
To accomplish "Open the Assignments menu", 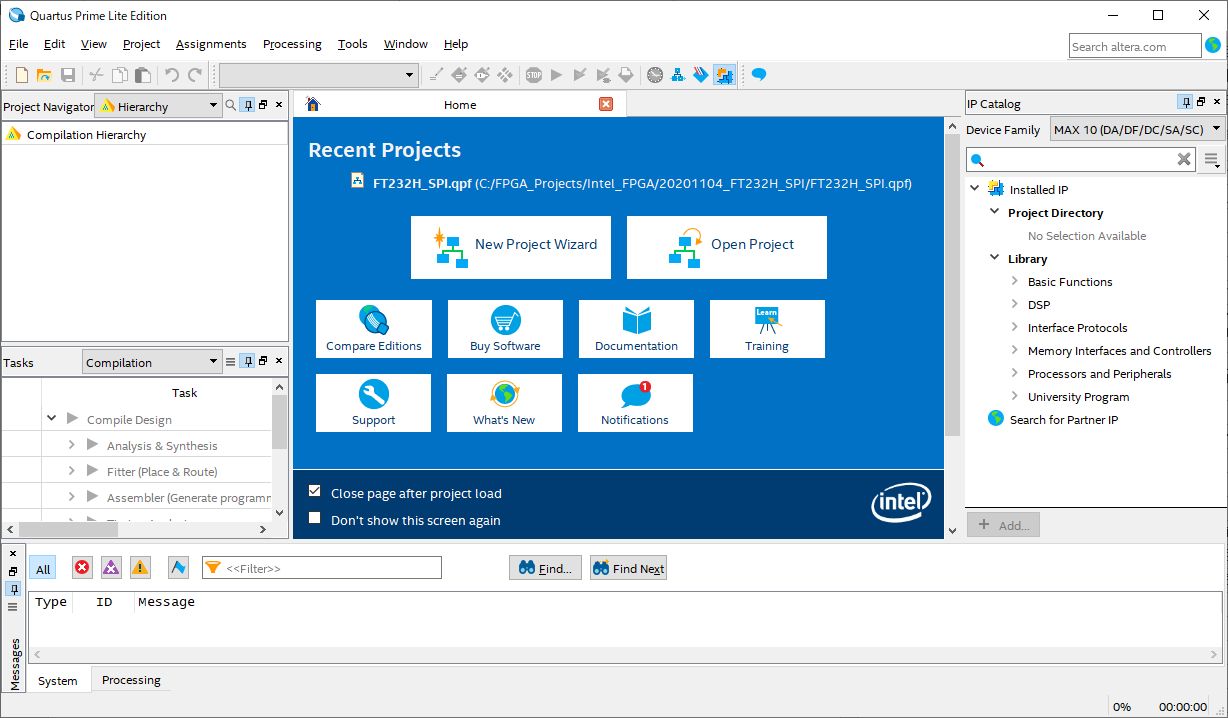I will (x=211, y=44).
